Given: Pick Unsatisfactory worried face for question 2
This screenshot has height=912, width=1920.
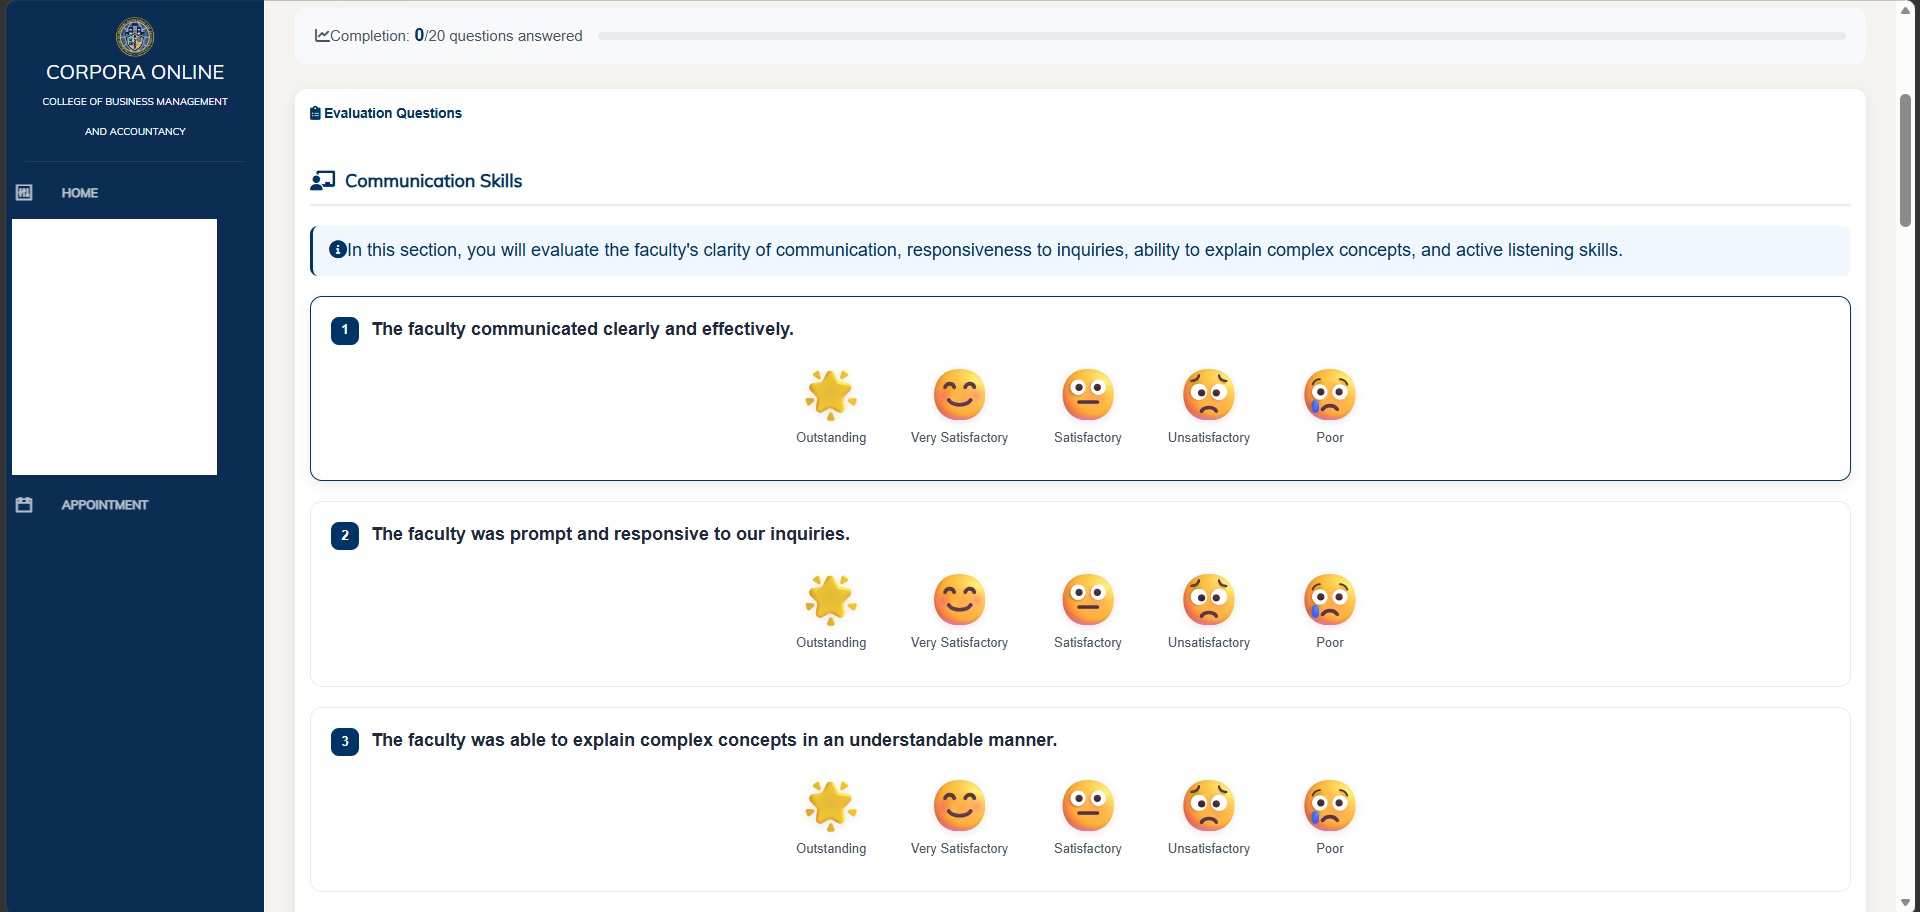Looking at the screenshot, I should [x=1209, y=599].
